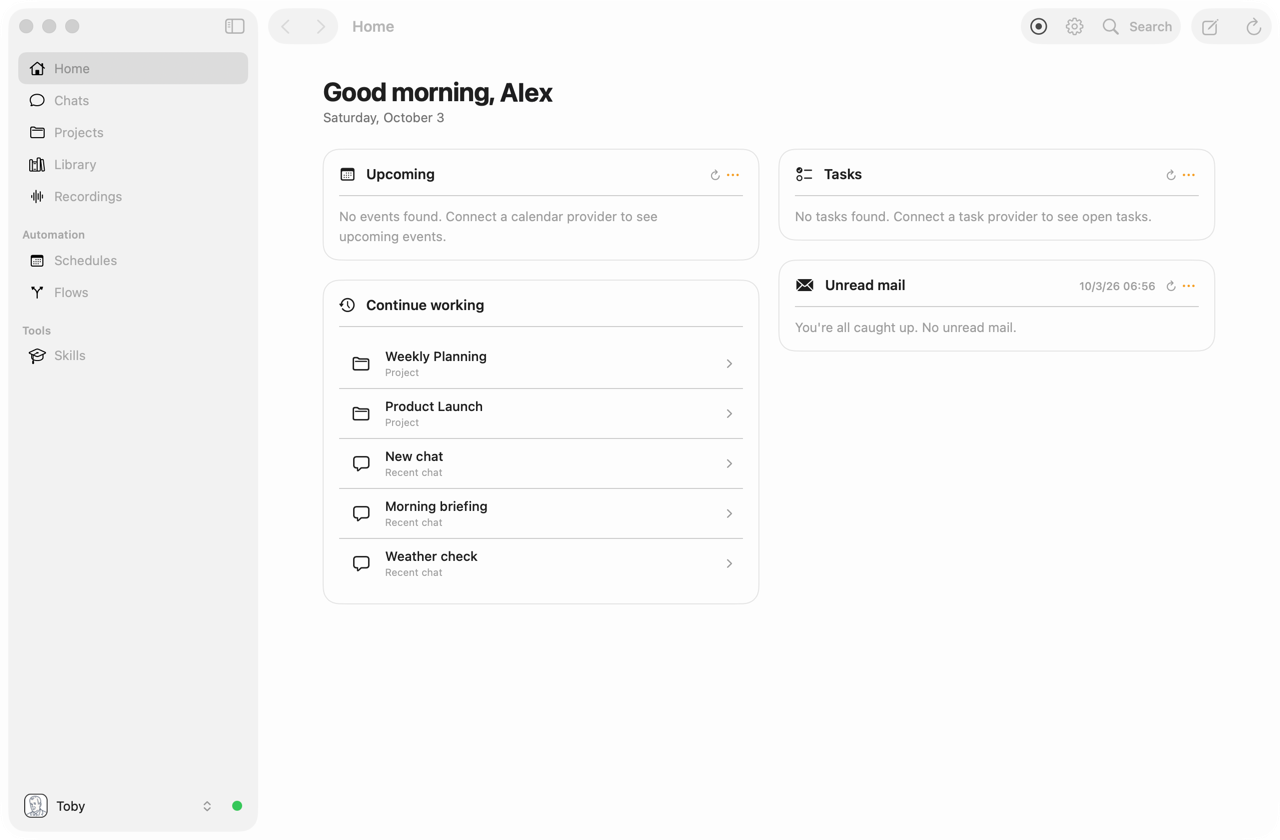Open Skills under Tools
Viewport: 1280px width, 840px height.
point(133,355)
